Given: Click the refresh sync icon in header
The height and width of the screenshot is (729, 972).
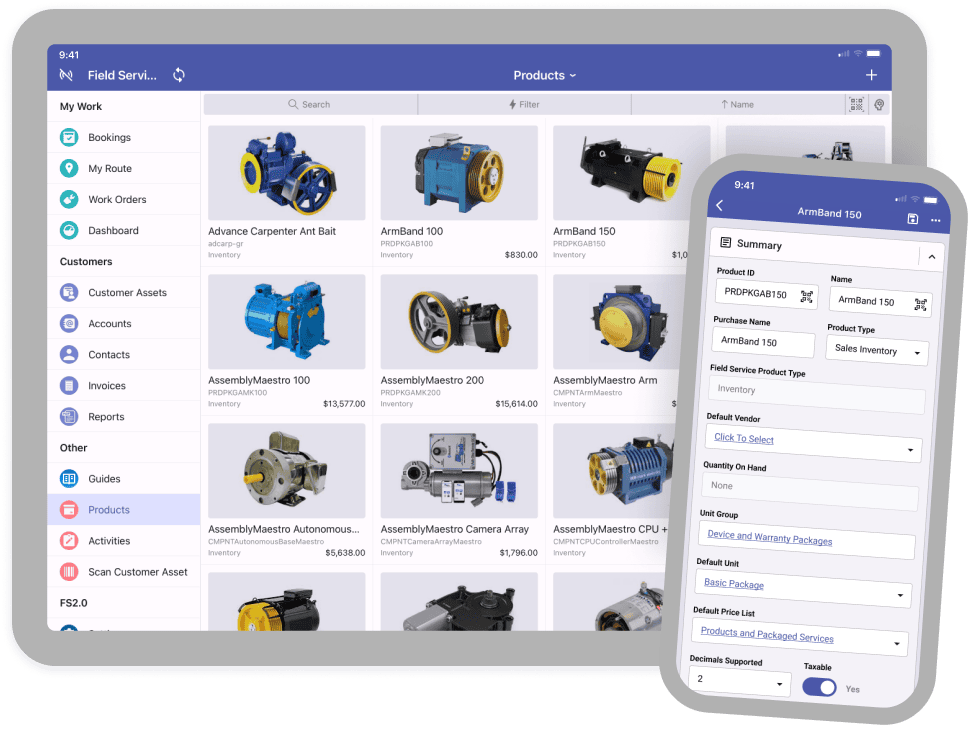Looking at the screenshot, I should pos(179,75).
